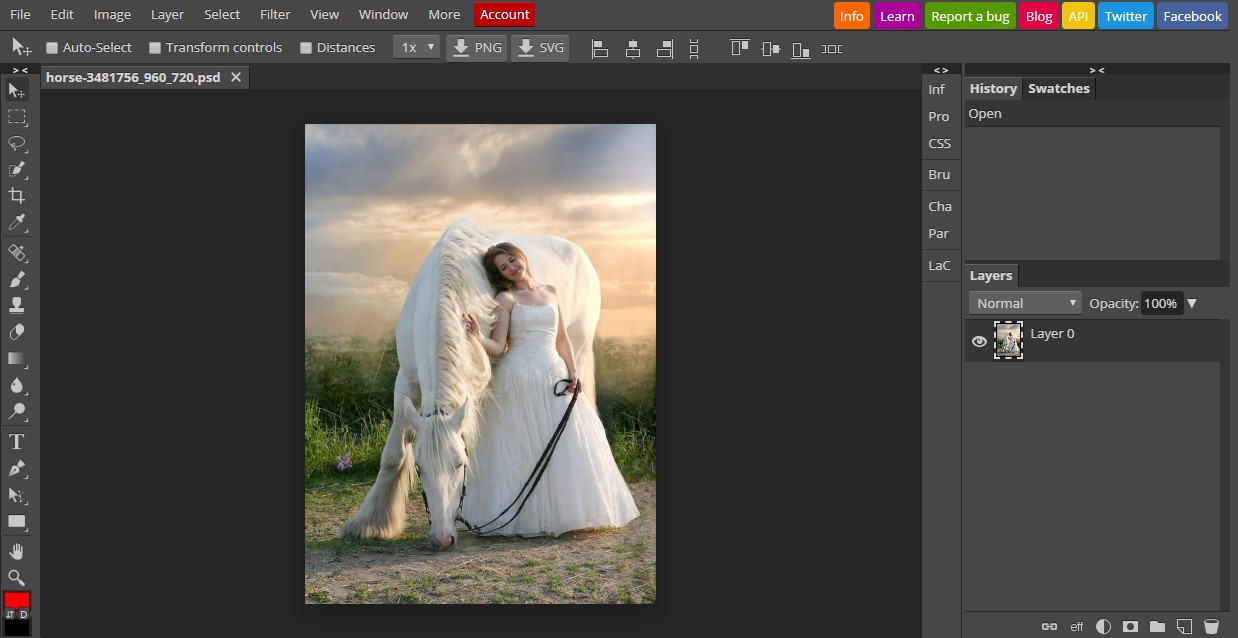Create a new folder in Layers panel
The width and height of the screenshot is (1238, 638).
1158,627
